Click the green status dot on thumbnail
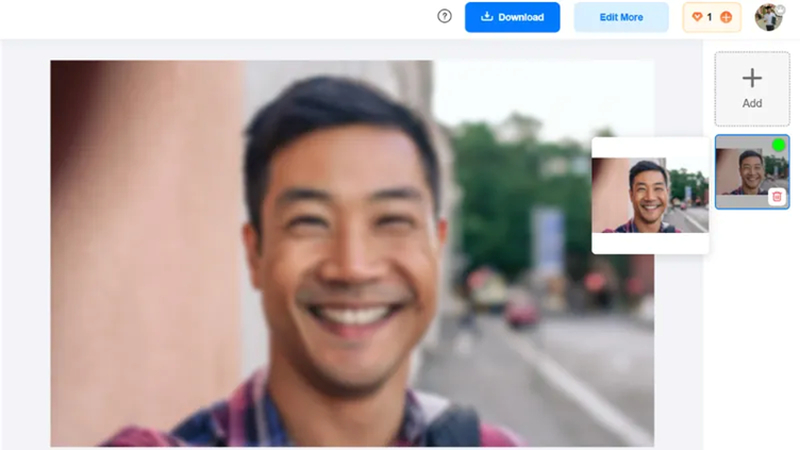 point(778,145)
